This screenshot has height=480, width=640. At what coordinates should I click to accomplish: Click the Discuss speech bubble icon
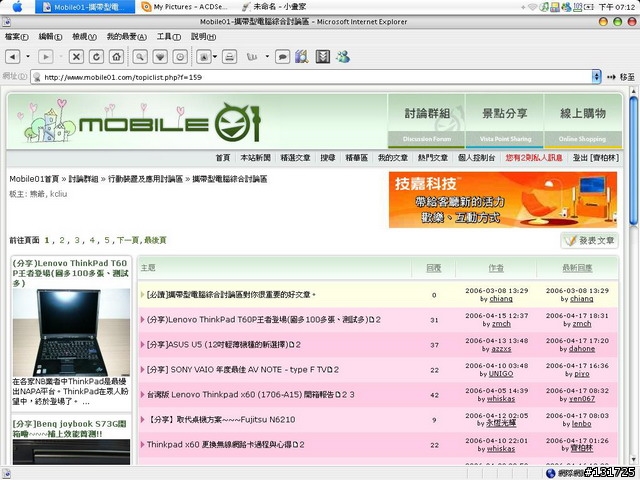pos(282,57)
